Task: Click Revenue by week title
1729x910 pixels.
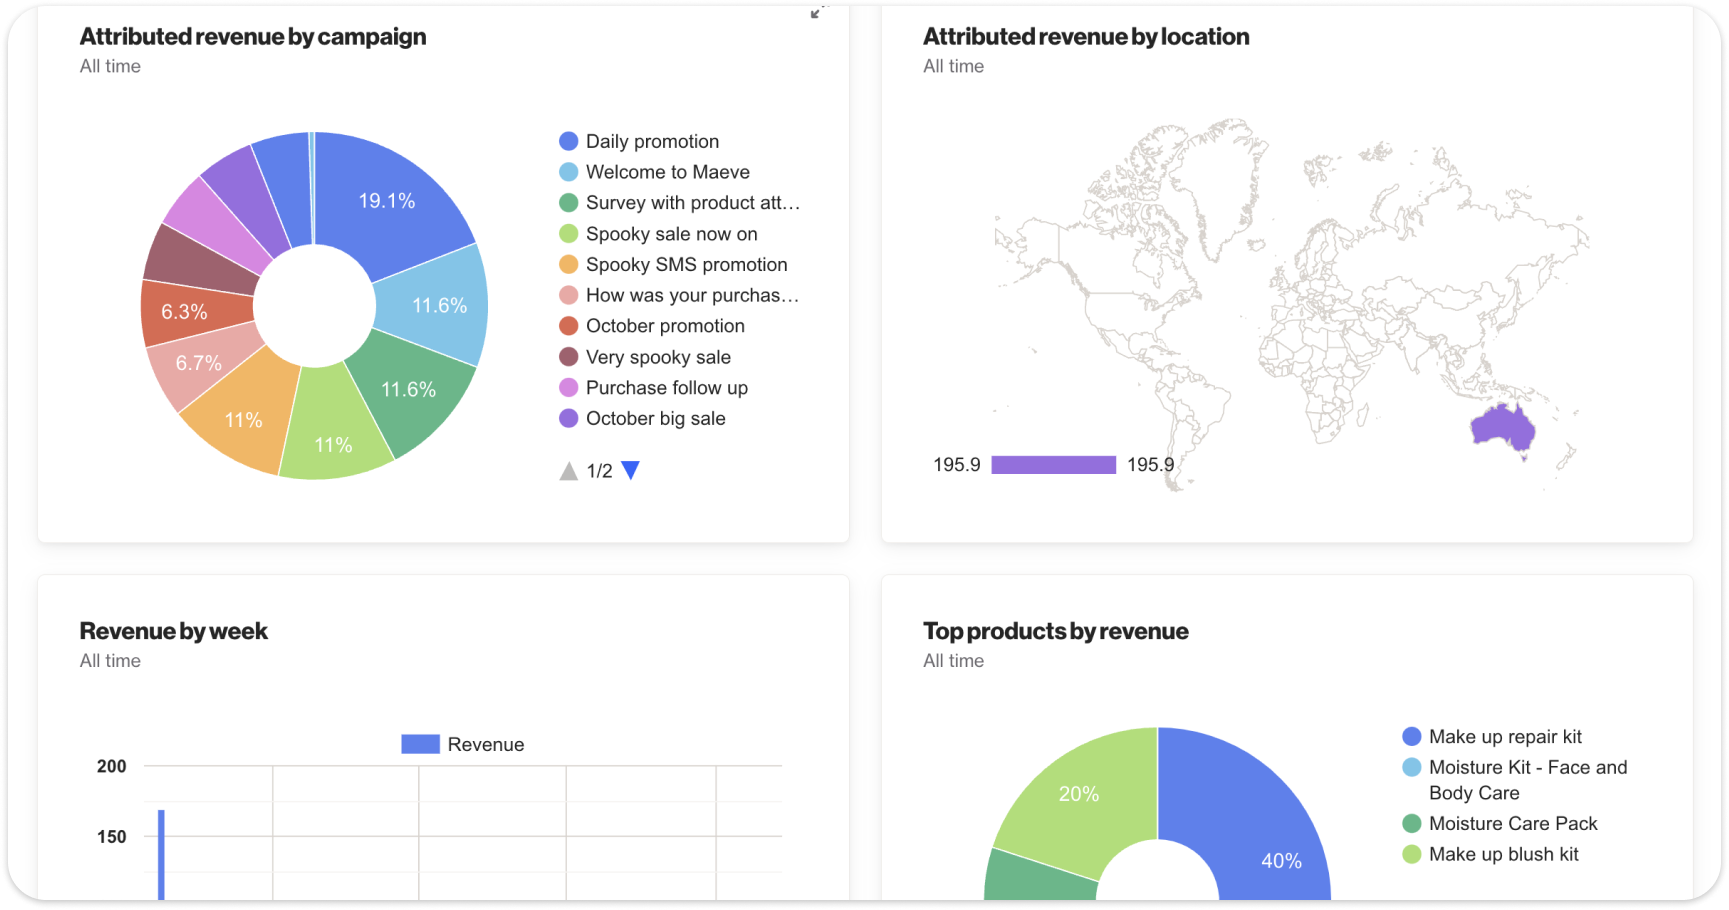Action: (x=174, y=632)
